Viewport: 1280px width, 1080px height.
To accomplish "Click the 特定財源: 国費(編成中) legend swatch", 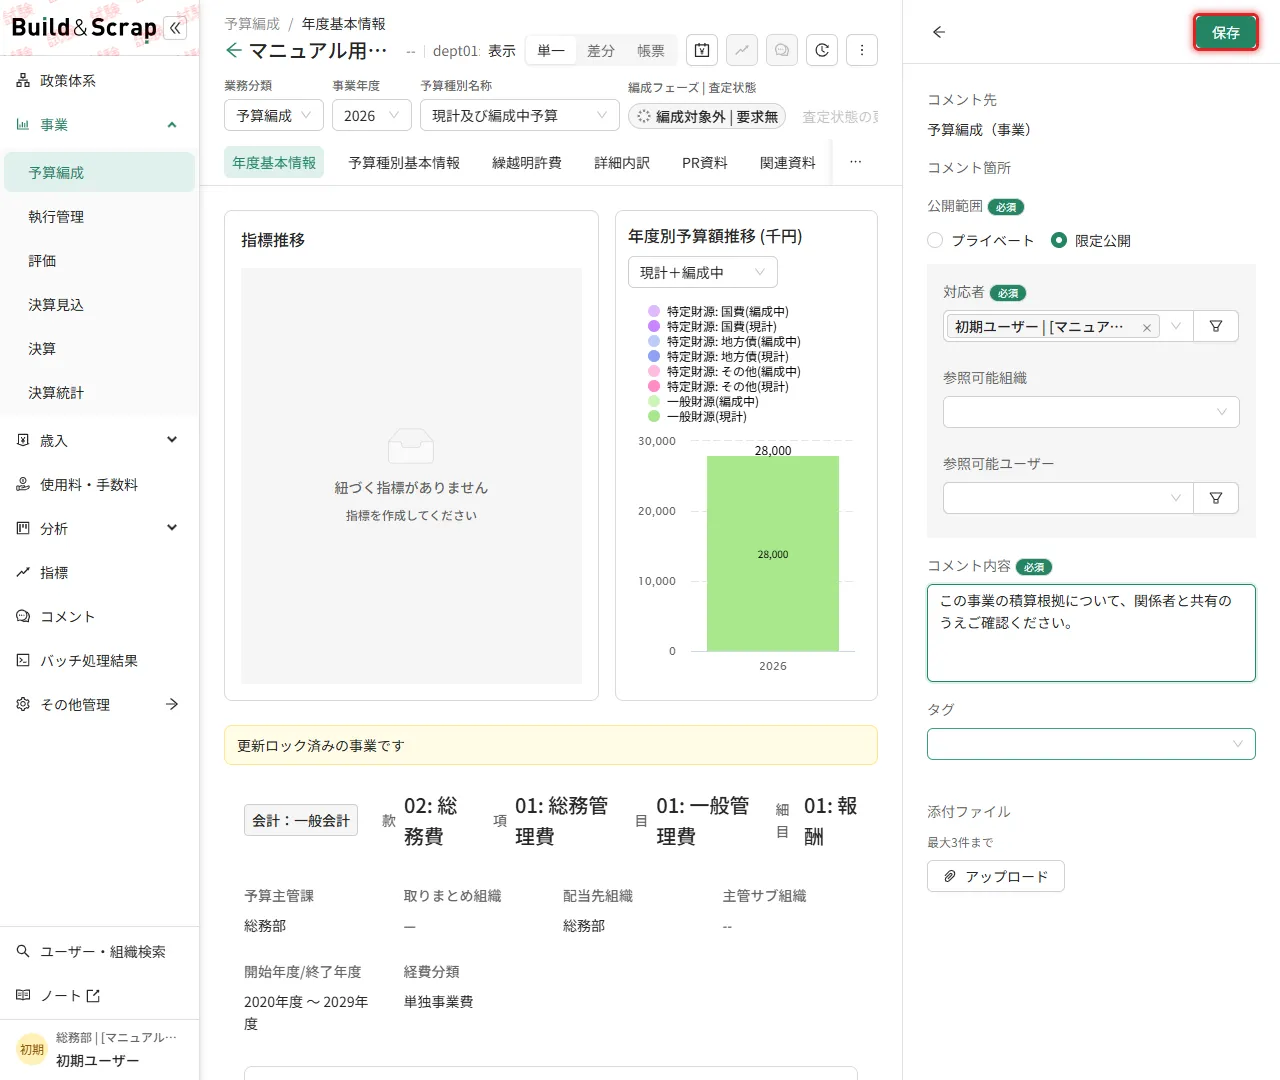I will [x=654, y=312].
